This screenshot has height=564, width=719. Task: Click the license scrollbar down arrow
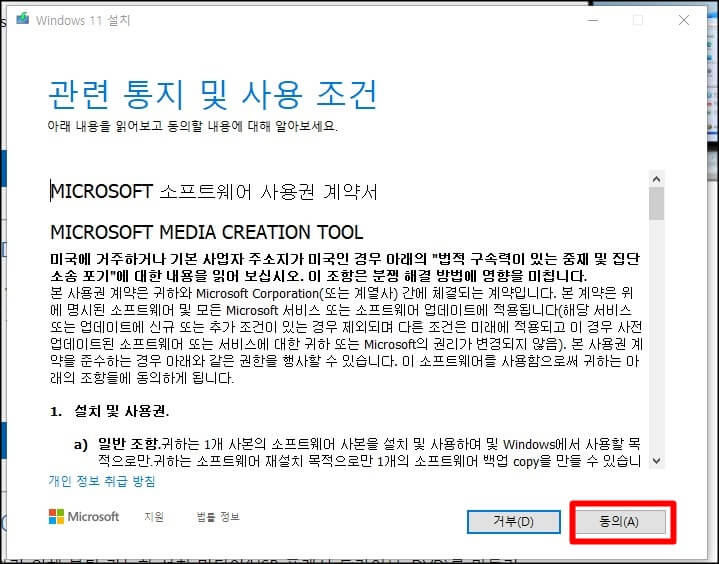point(657,461)
